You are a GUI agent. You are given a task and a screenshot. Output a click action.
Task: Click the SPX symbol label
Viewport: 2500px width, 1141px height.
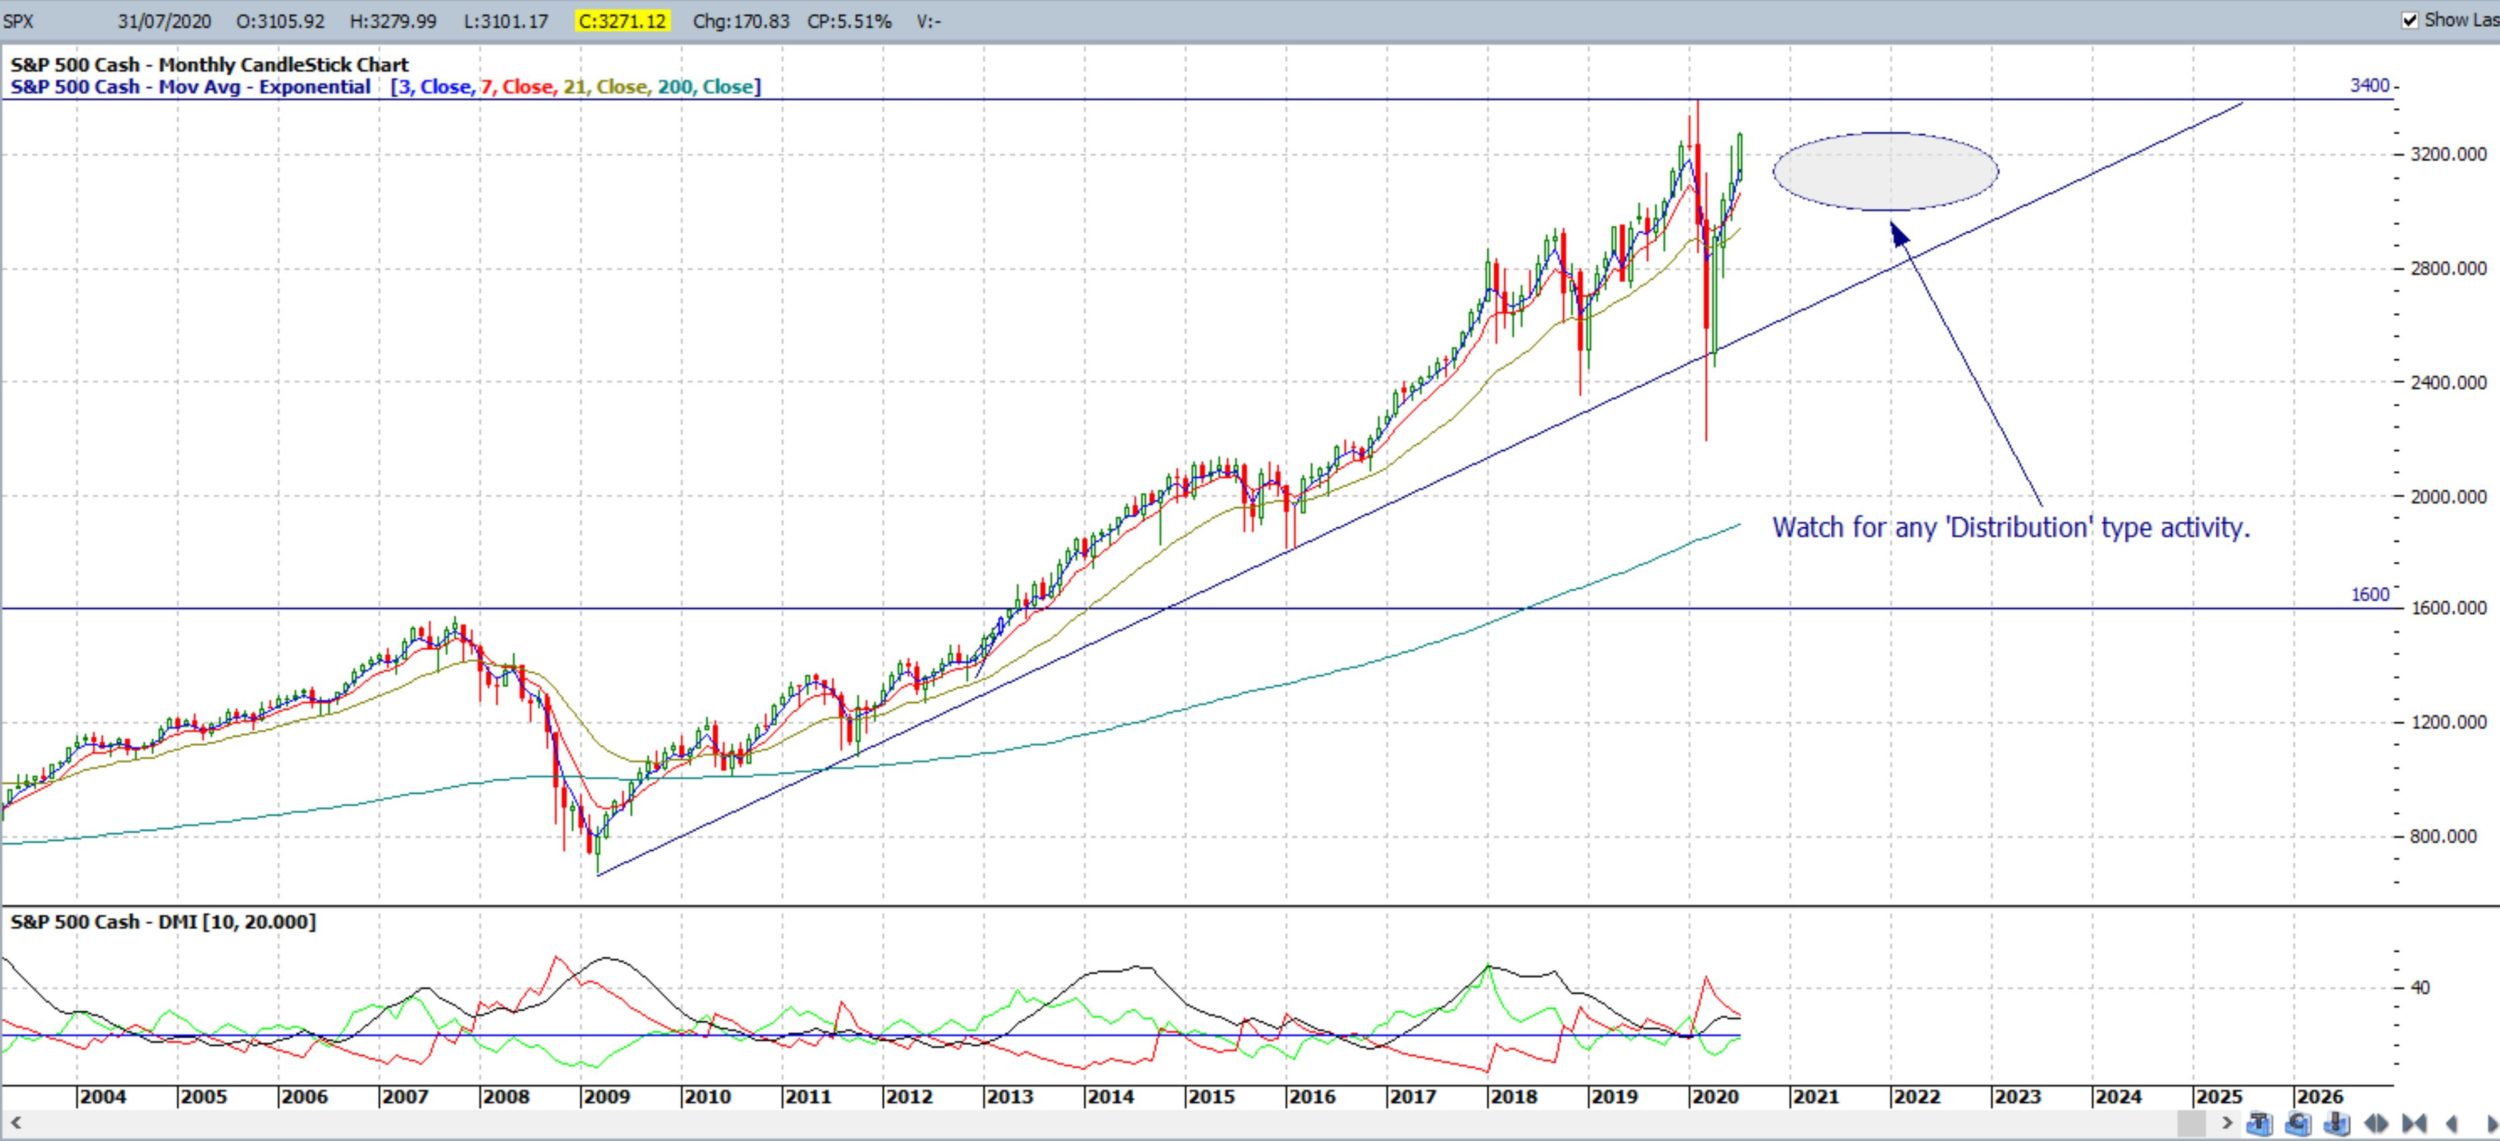(18, 21)
